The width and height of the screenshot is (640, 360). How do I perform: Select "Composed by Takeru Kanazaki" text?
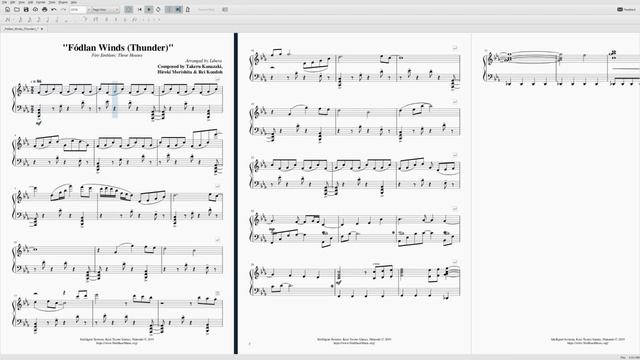190,66
